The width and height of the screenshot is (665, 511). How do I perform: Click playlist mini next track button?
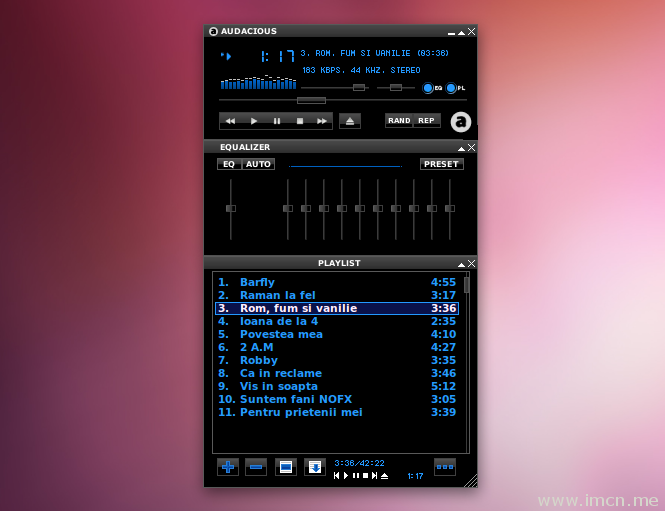click(x=374, y=476)
